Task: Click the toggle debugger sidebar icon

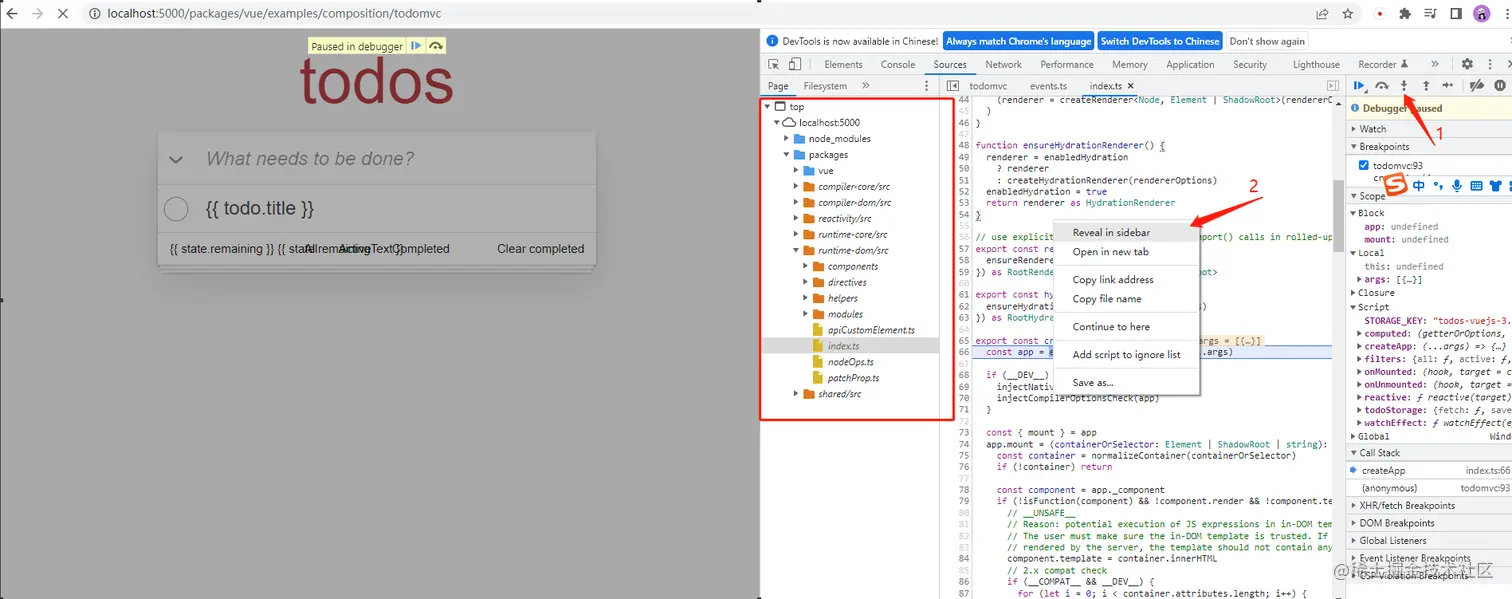Action: click(1332, 86)
